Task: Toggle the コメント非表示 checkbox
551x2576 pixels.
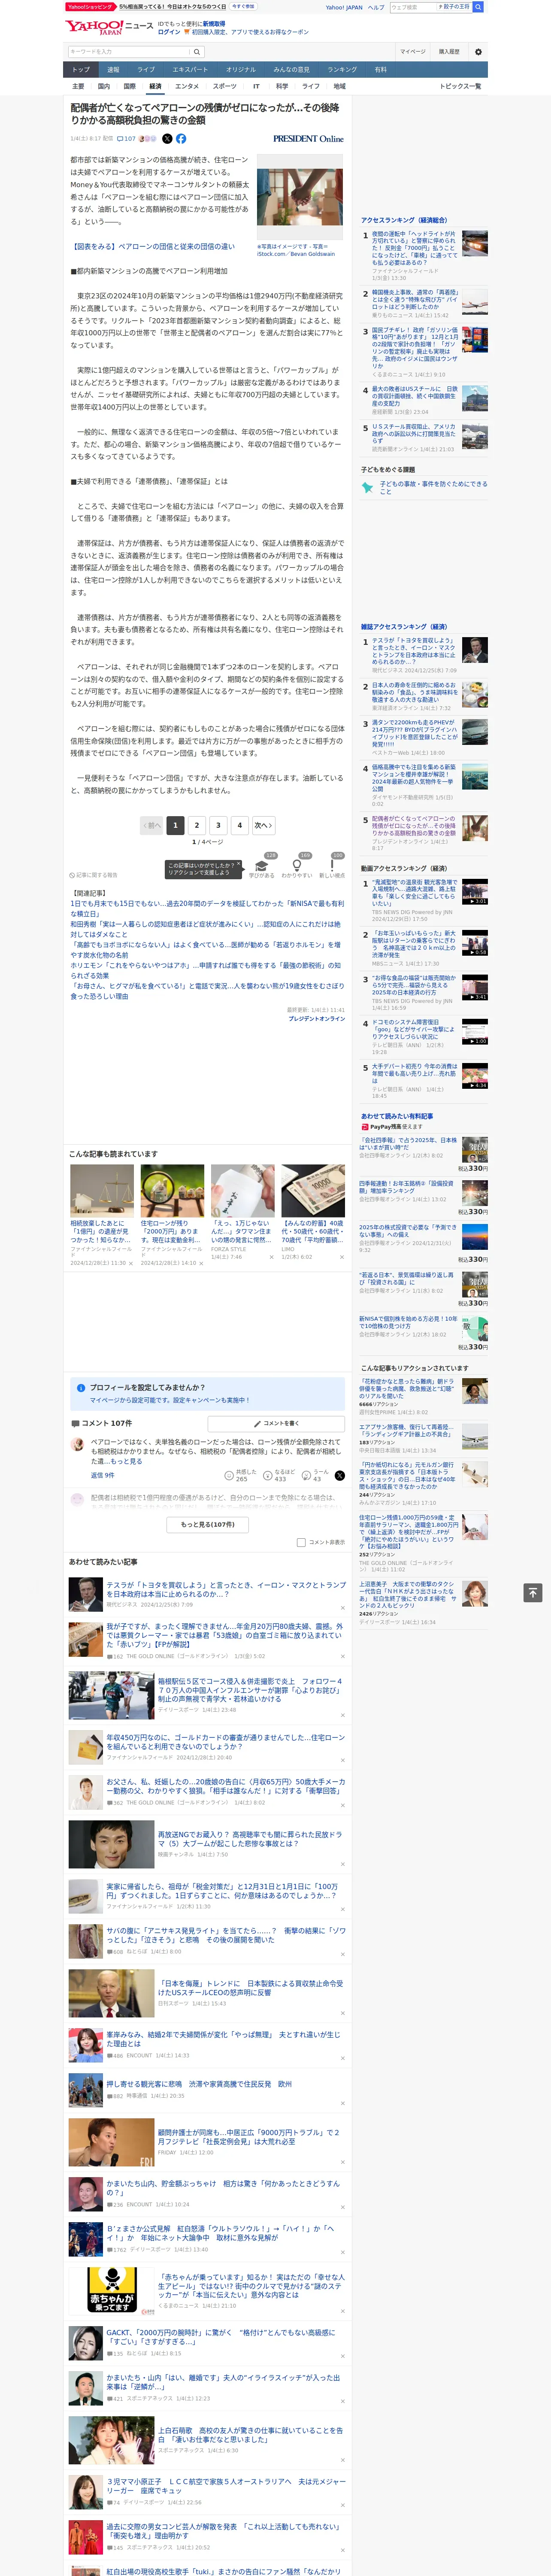Action: pyautogui.click(x=301, y=1542)
